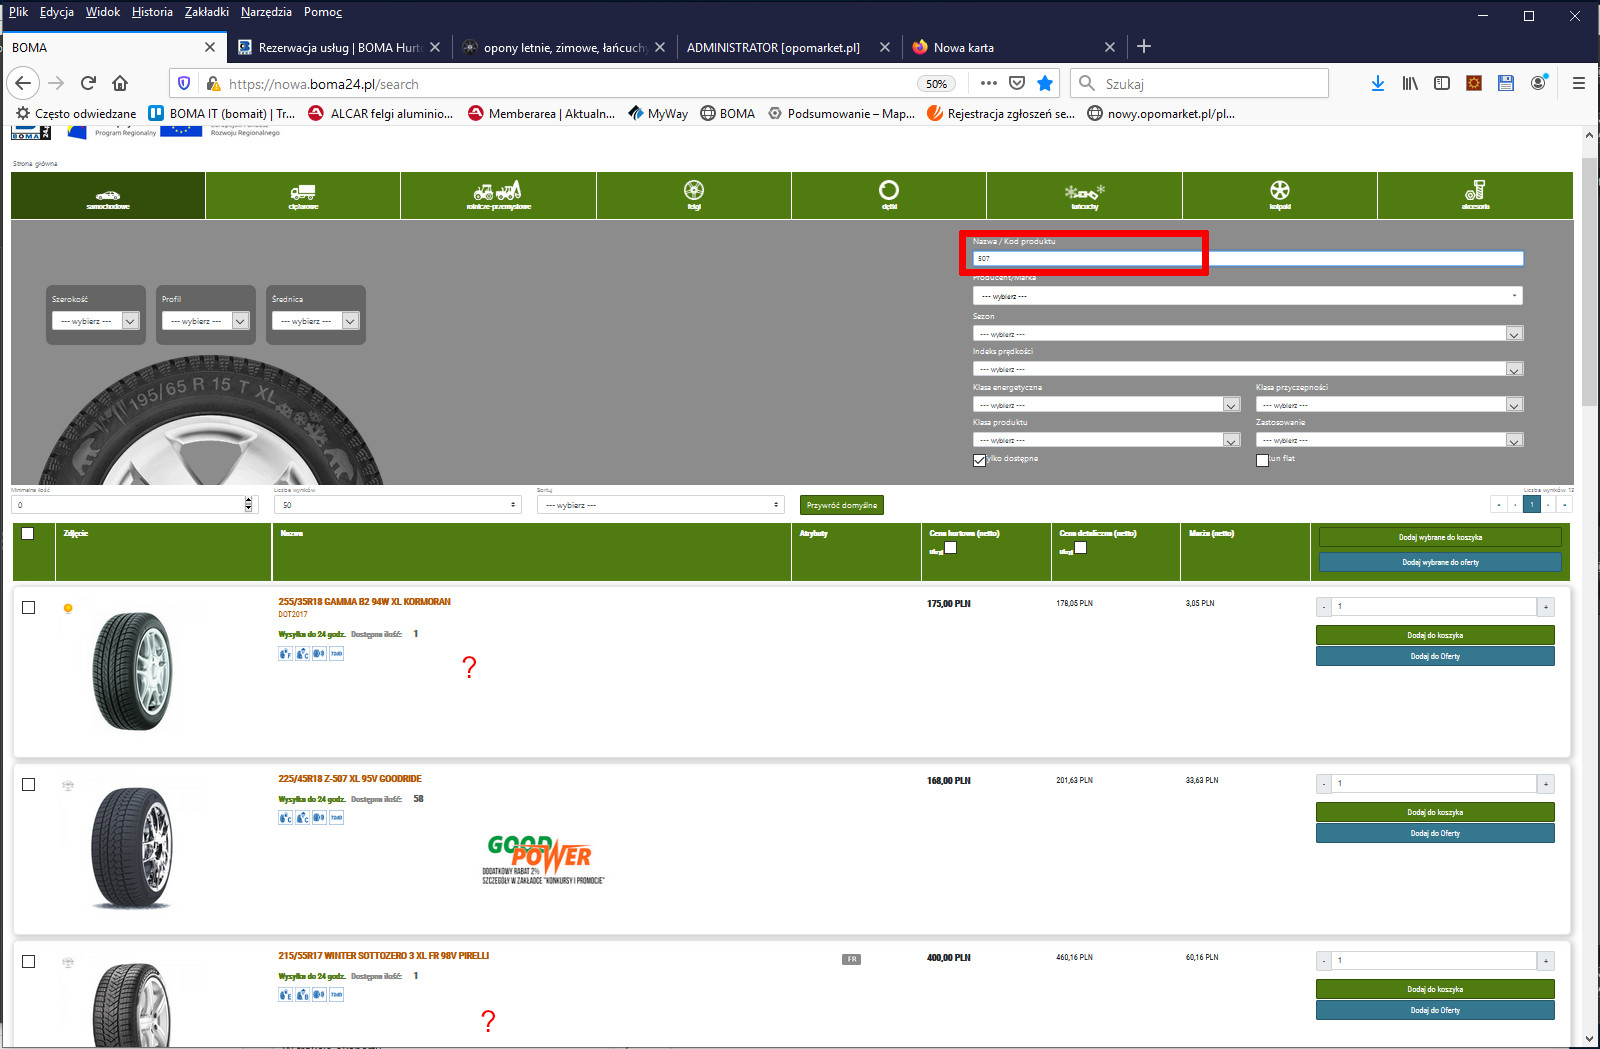Open the ciężarowe truck tyre category
1600x1049 pixels.
coord(303,196)
